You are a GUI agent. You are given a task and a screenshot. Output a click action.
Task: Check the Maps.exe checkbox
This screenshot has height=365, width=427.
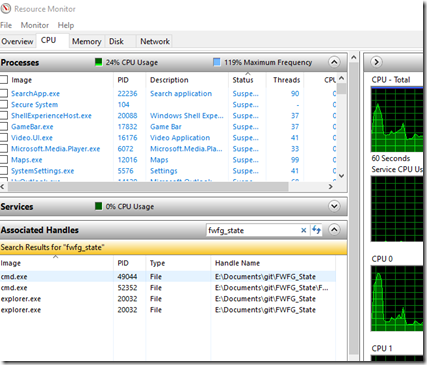pos(4,160)
